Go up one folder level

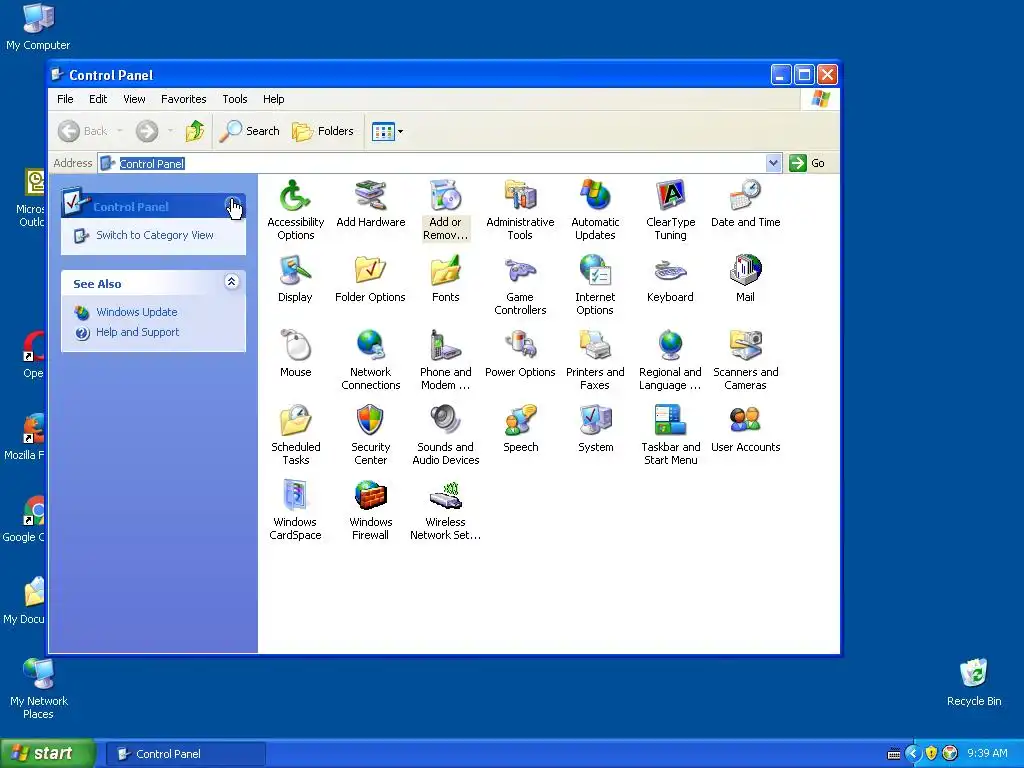[x=195, y=131]
